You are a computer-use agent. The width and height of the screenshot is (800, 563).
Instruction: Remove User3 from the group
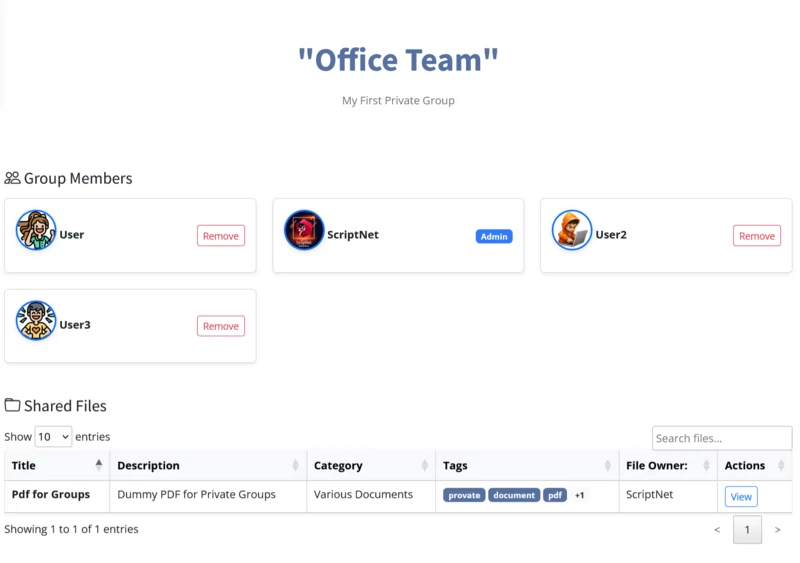[x=220, y=326]
